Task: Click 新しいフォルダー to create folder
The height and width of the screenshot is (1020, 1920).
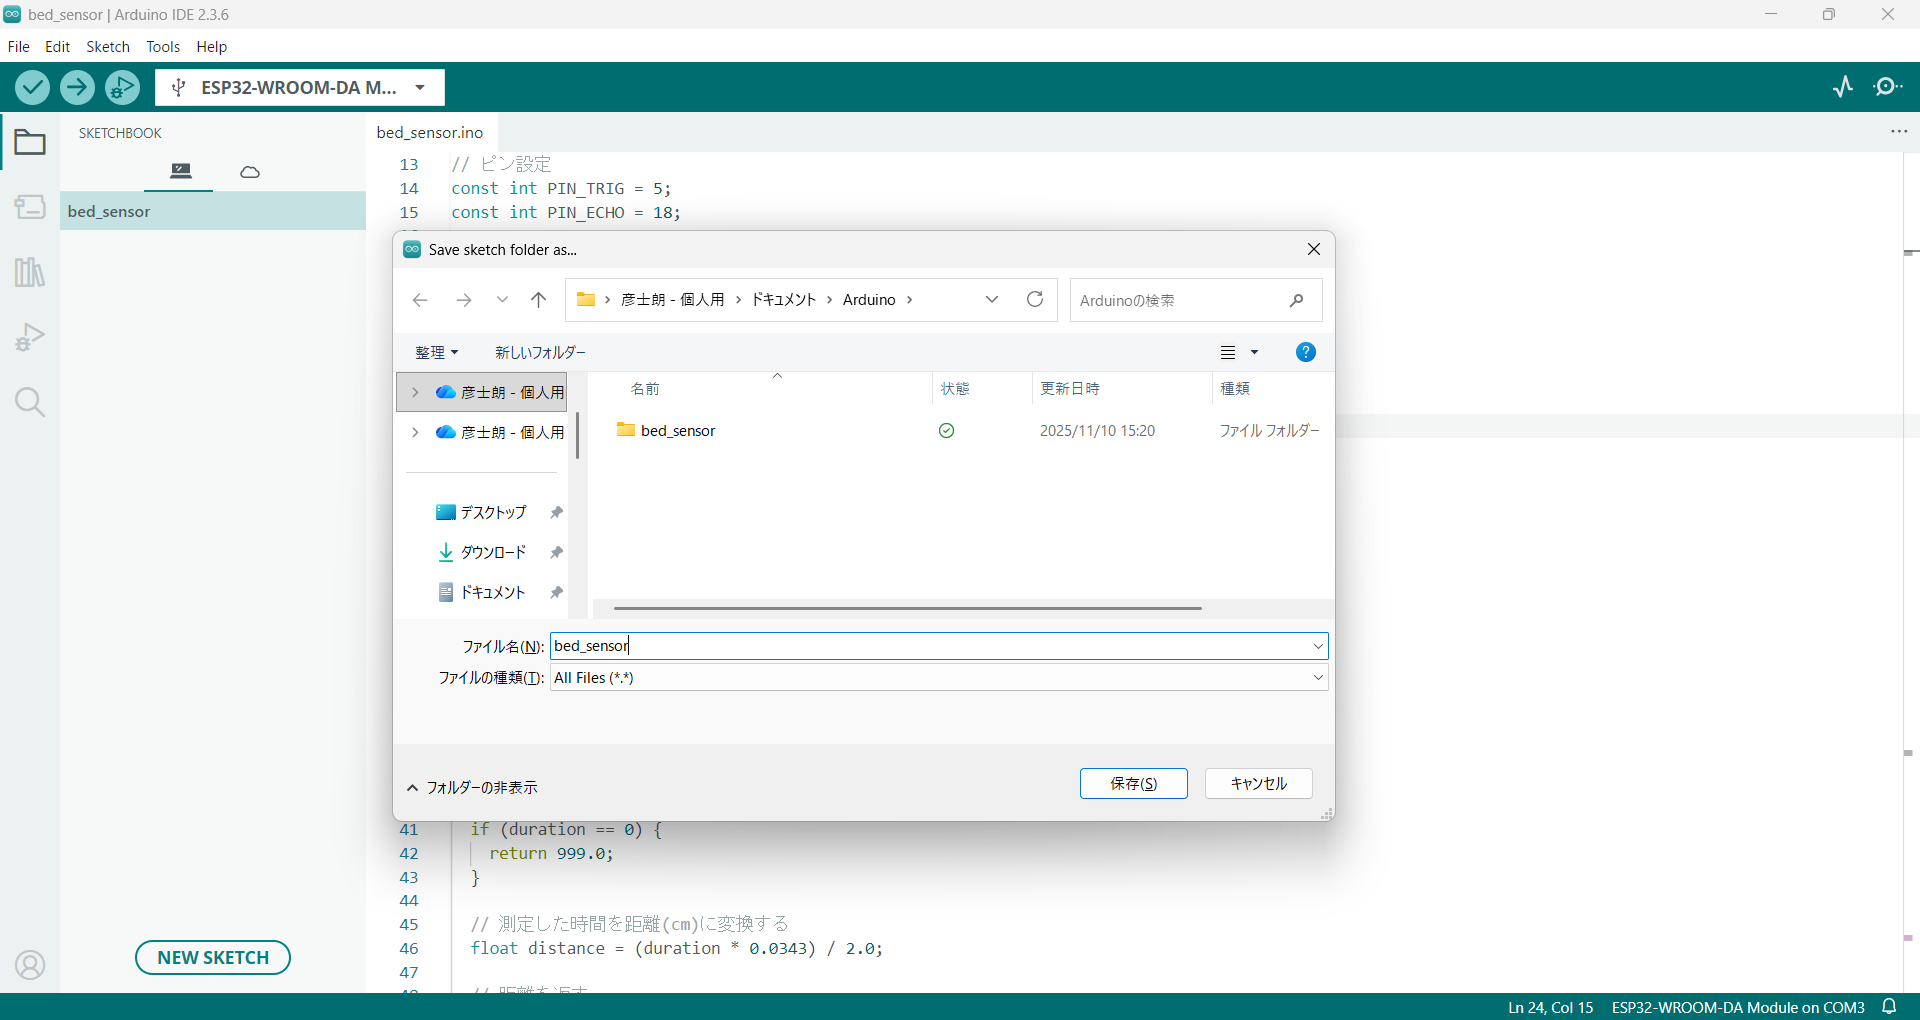Action: pos(540,352)
